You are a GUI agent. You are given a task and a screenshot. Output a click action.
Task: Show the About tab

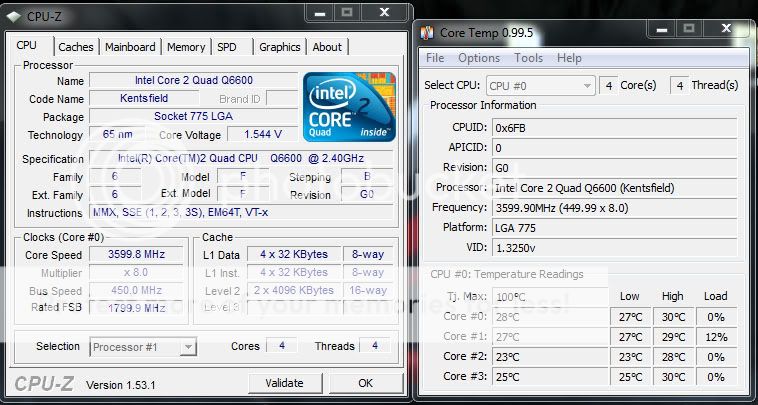click(327, 47)
